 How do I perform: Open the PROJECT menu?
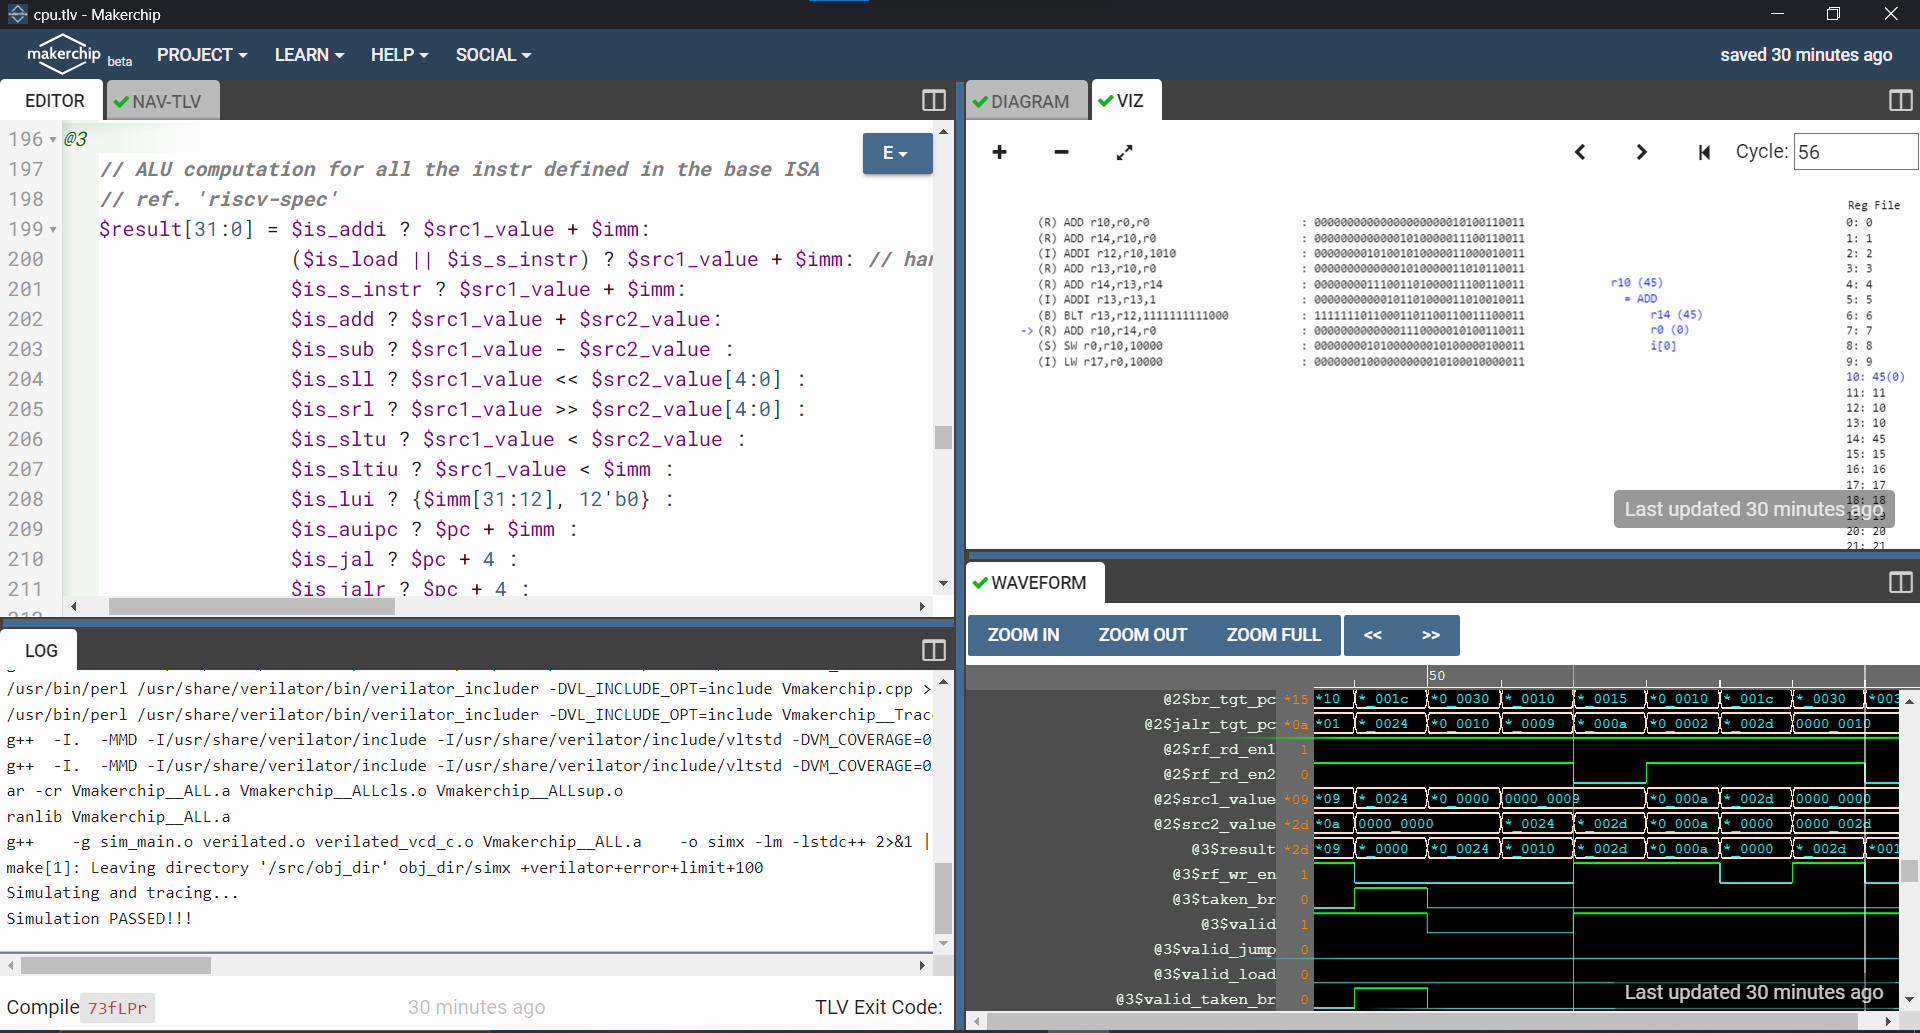click(202, 55)
